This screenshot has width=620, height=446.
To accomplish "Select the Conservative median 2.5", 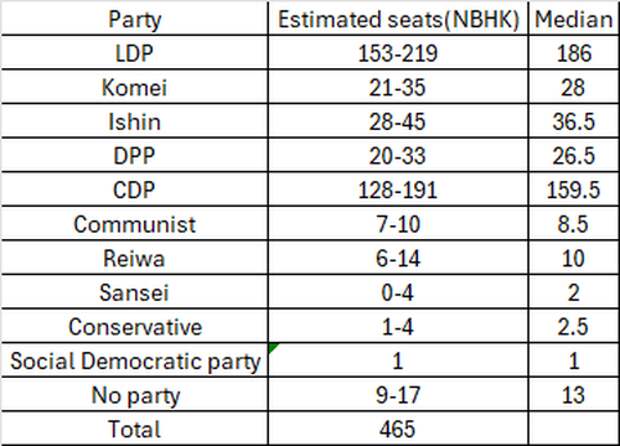I will [x=574, y=326].
